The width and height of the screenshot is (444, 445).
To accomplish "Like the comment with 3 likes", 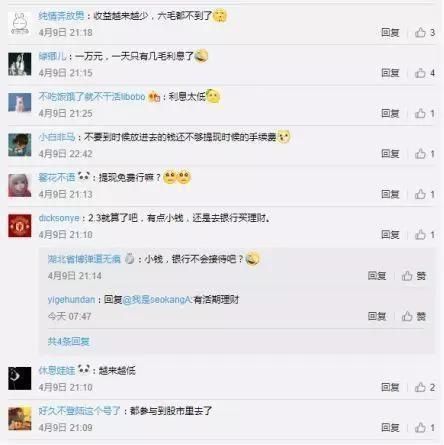I will 425,32.
